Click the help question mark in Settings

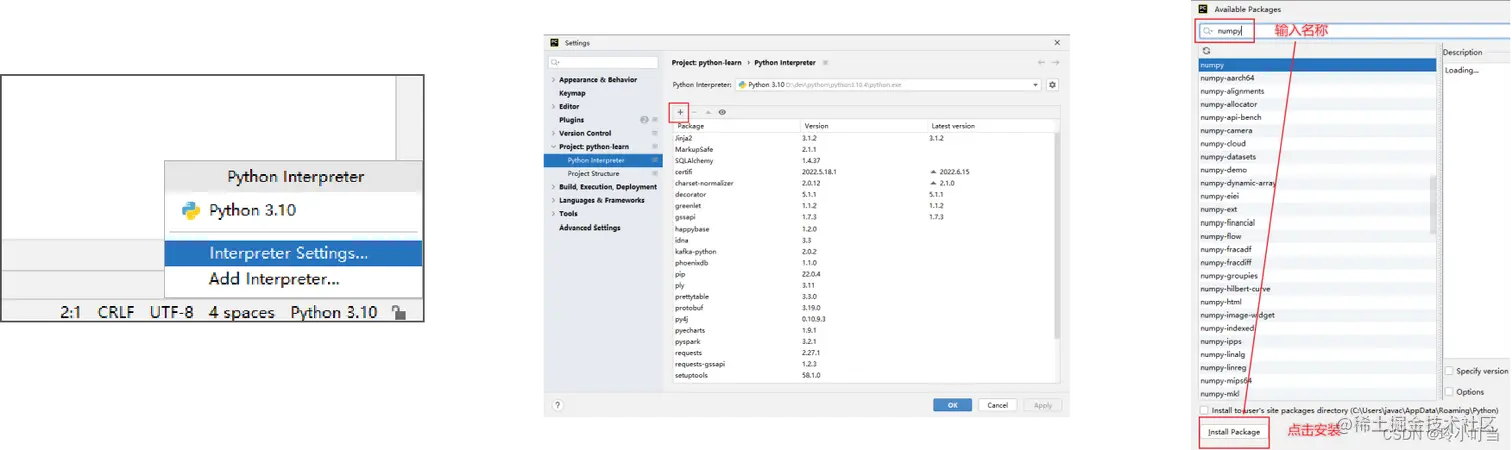click(557, 405)
